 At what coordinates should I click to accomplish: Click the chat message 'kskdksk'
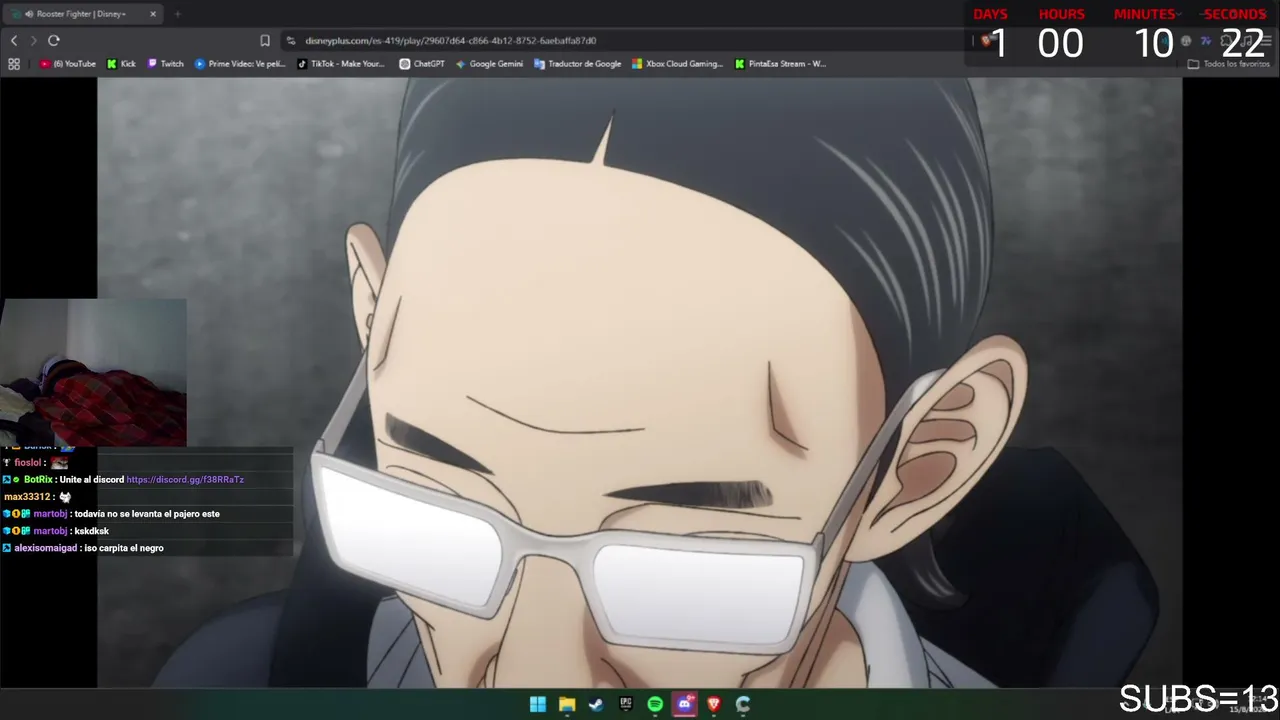92,531
